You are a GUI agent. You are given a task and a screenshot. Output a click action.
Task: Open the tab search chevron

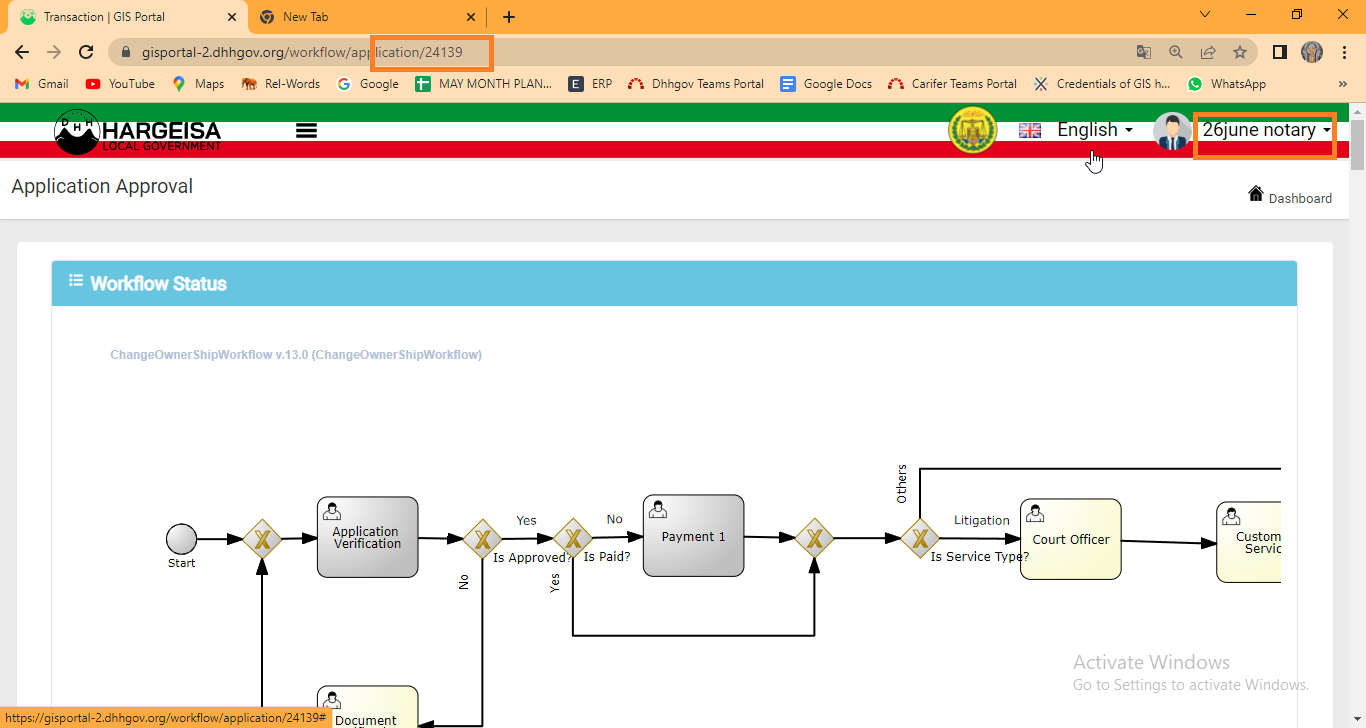(1205, 15)
